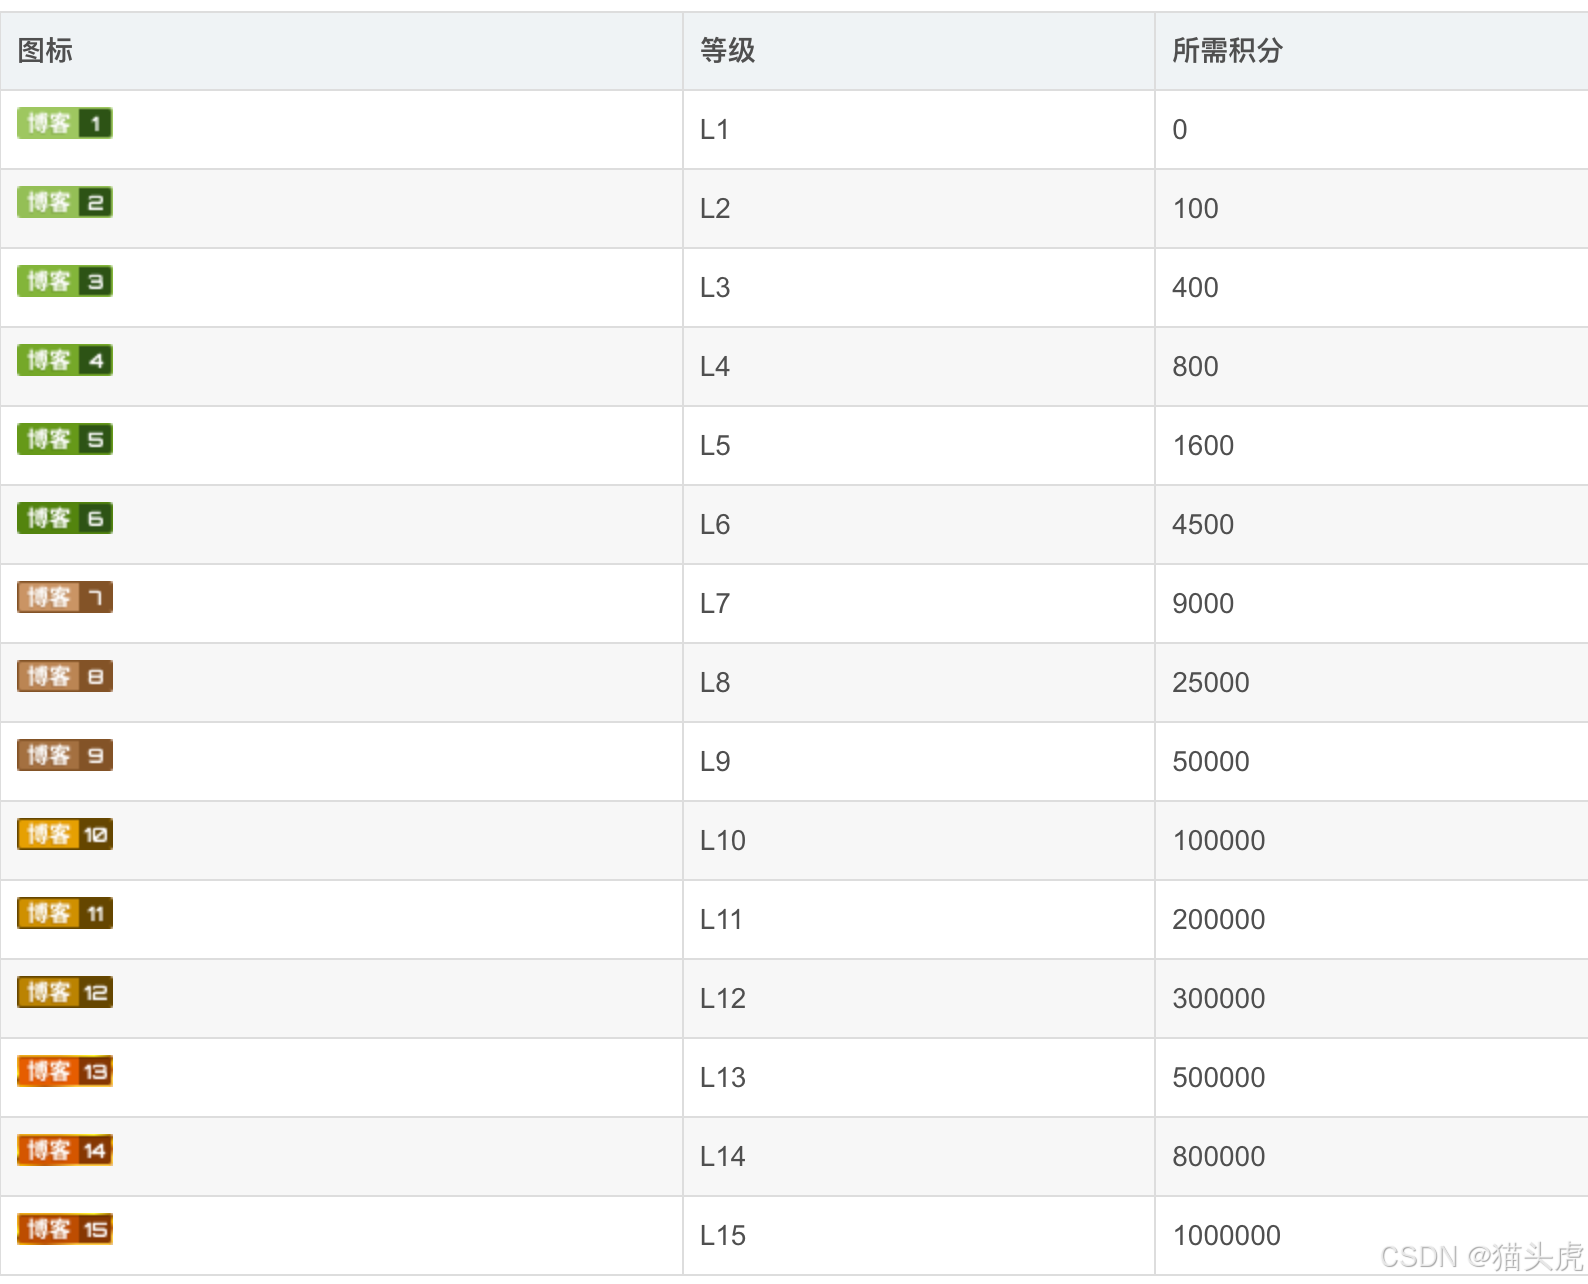Click the level 3 blog badge icon
This screenshot has width=1588, height=1284.
[x=65, y=281]
